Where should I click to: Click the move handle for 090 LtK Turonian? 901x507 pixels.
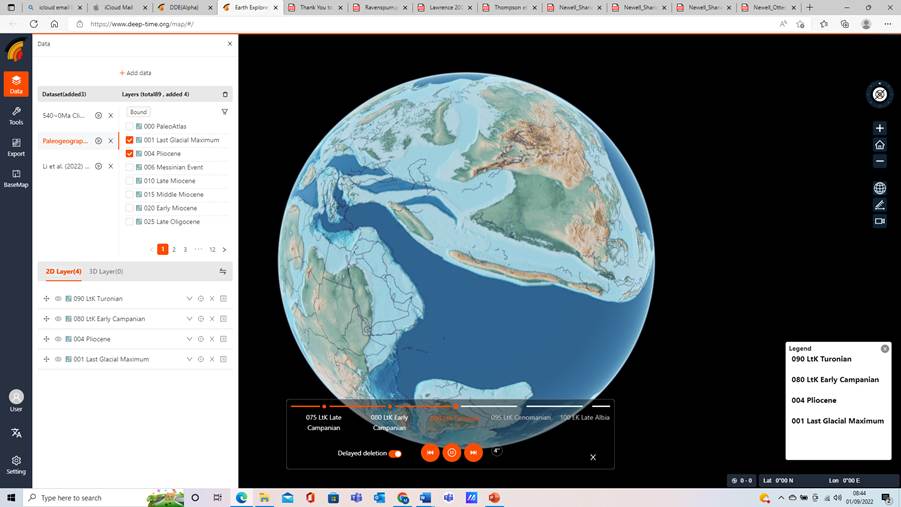pyautogui.click(x=47, y=299)
